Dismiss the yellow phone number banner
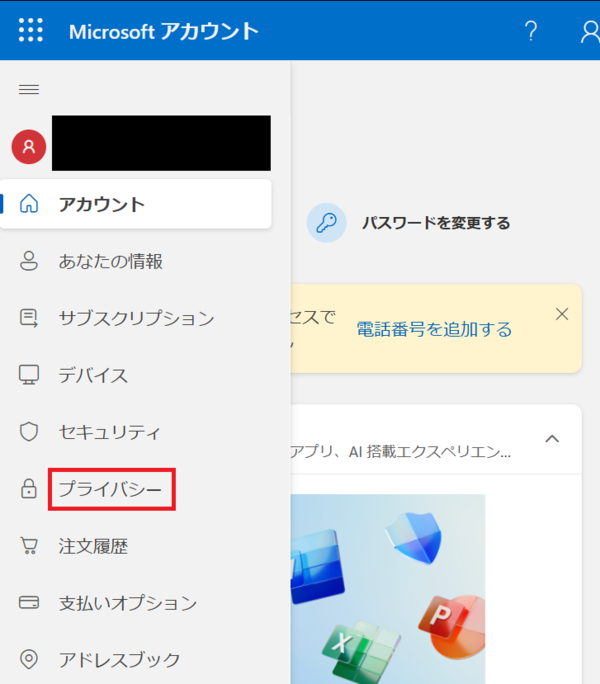Viewport: 600px width, 684px height. (x=562, y=314)
